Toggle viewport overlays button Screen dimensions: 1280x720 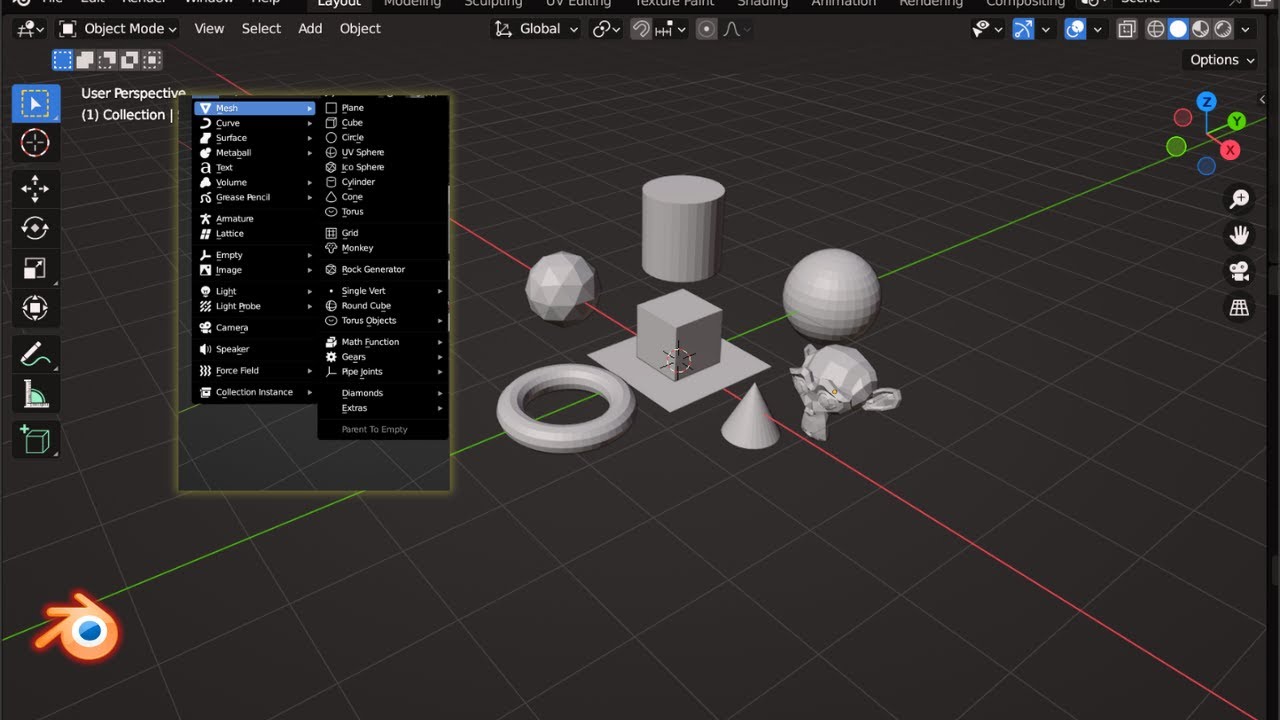1076,29
